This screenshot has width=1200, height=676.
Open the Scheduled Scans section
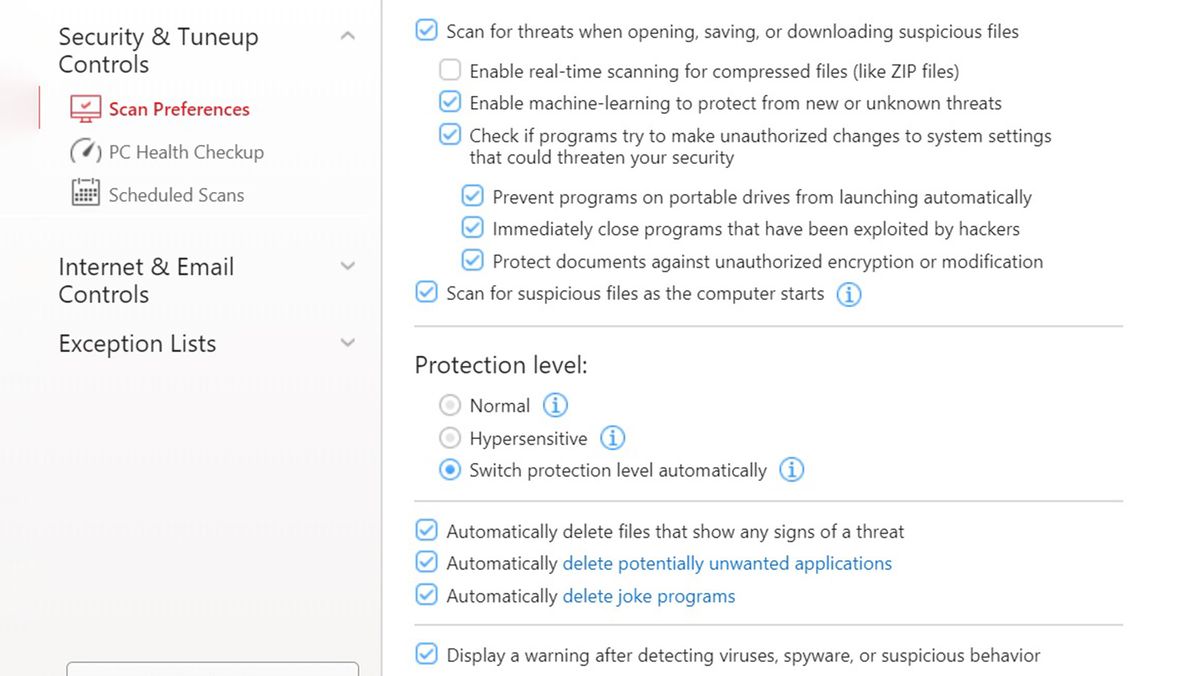(176, 194)
